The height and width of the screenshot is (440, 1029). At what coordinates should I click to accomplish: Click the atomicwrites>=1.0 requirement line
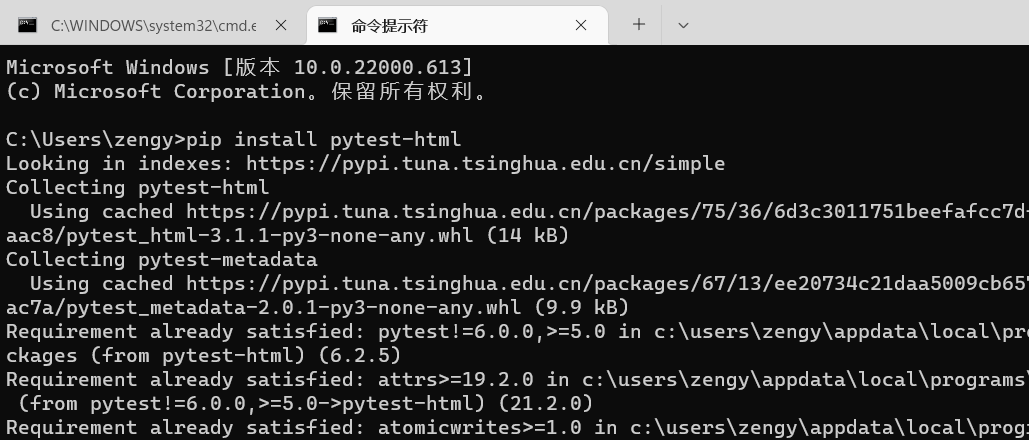point(517,428)
